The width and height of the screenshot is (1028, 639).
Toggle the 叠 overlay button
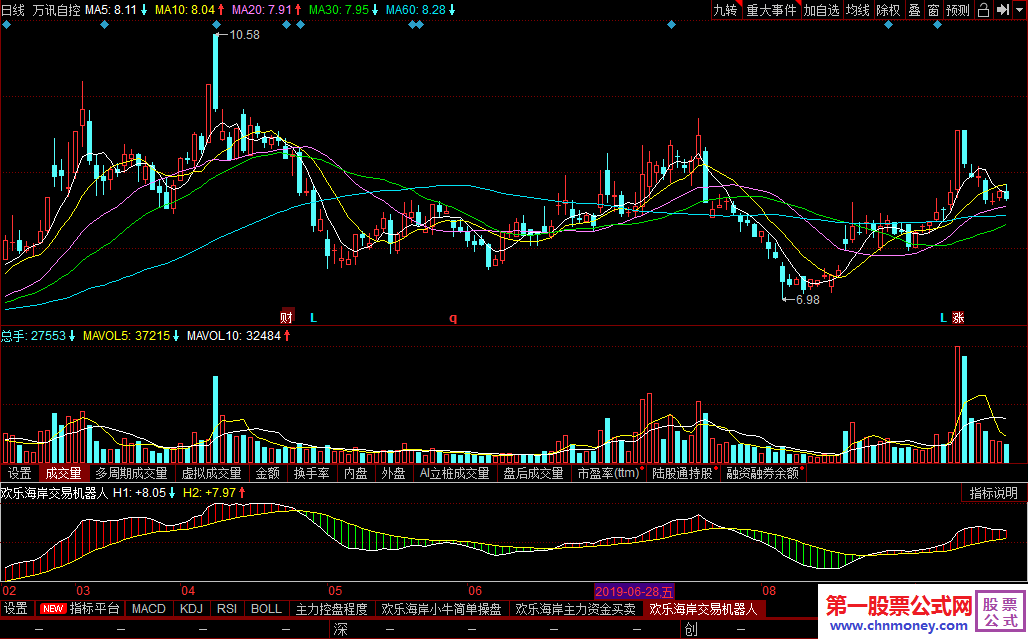(x=915, y=10)
